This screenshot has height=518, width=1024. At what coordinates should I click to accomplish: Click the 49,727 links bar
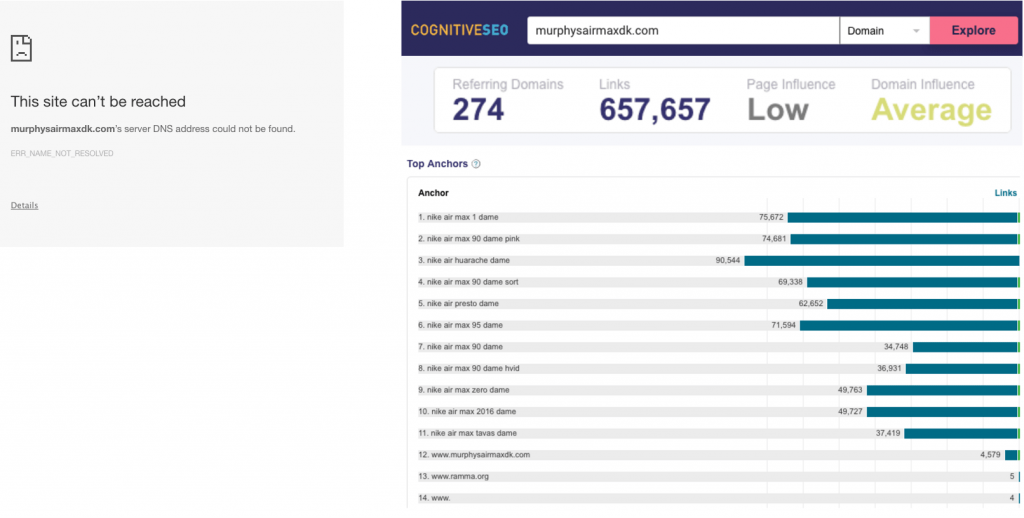[943, 412]
